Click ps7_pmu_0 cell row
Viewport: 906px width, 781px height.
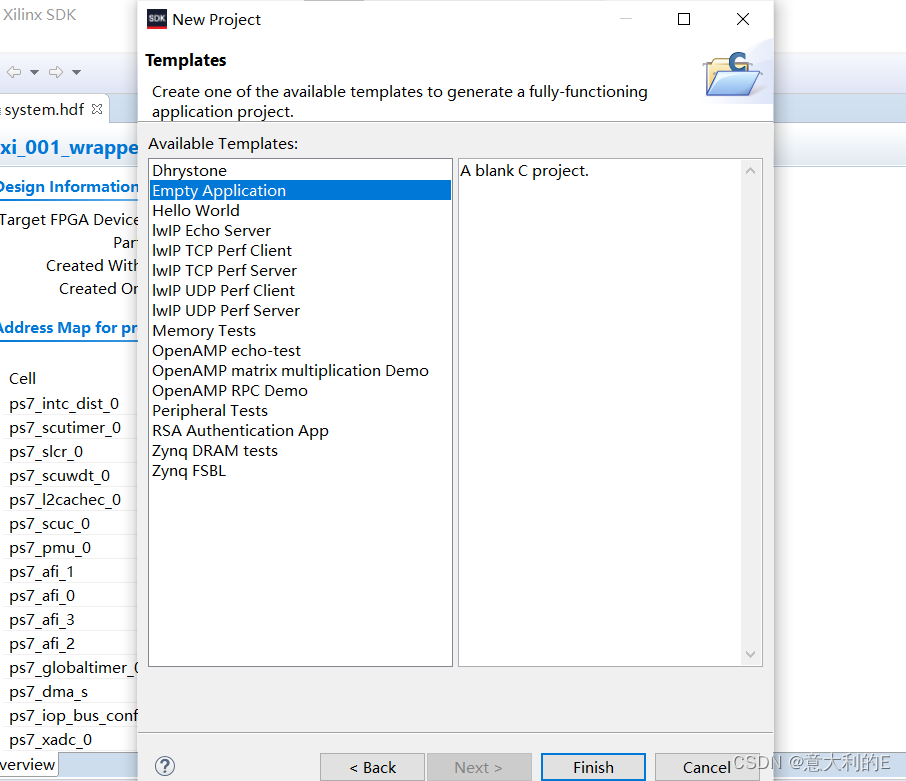(50, 548)
